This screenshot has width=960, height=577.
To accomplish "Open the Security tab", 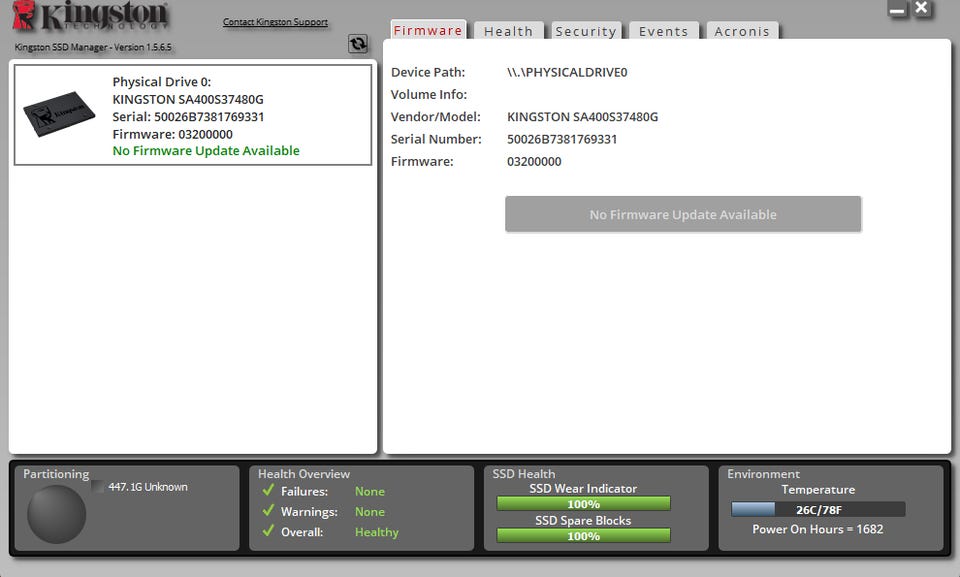I will click(586, 31).
